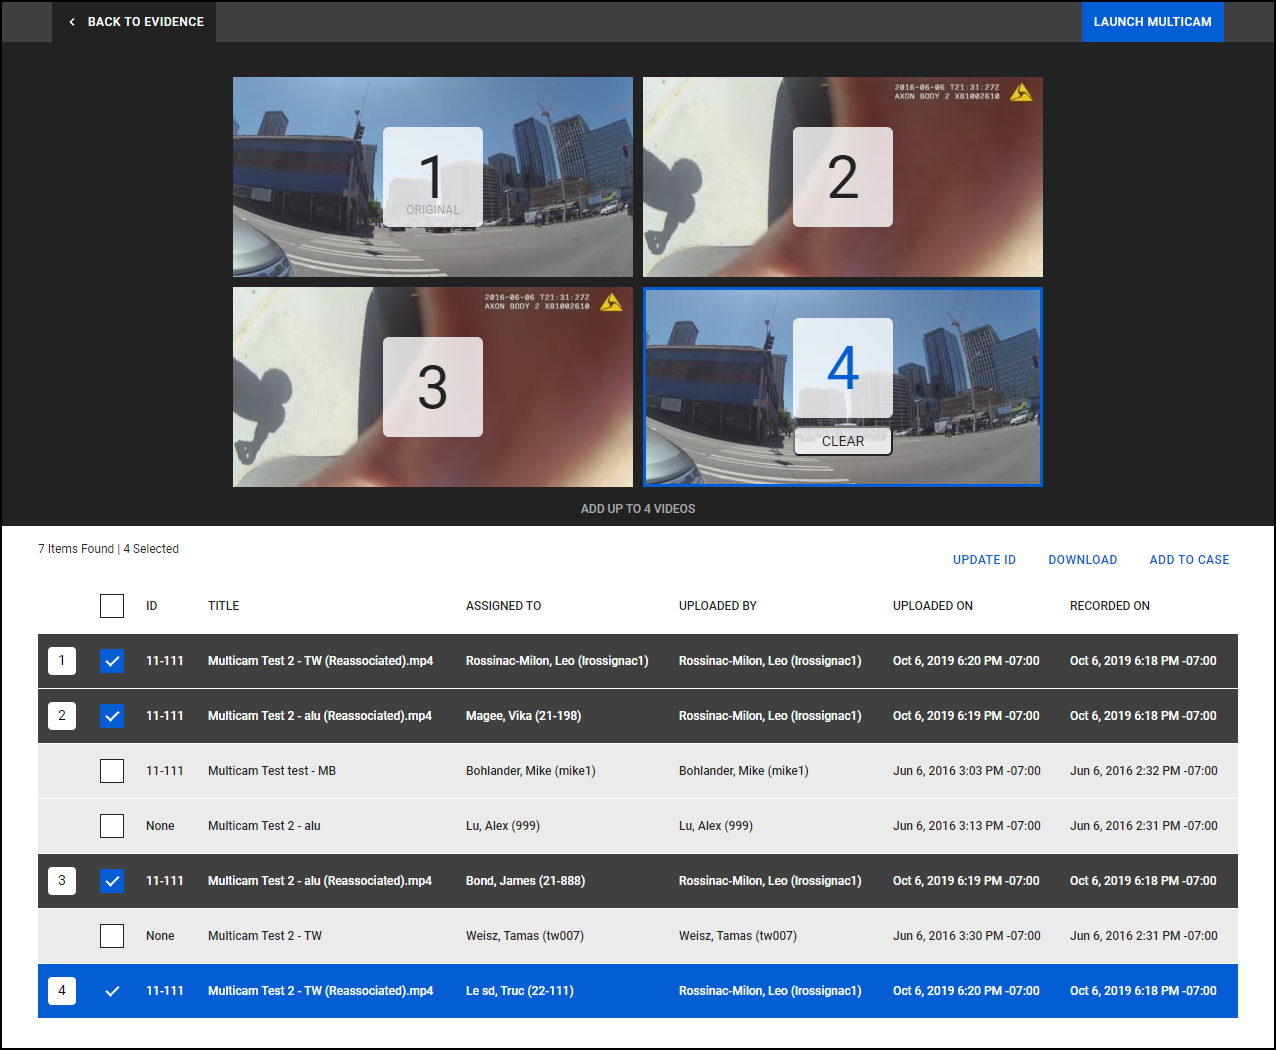Click the number 2 badge on Magee row

[x=62, y=716]
